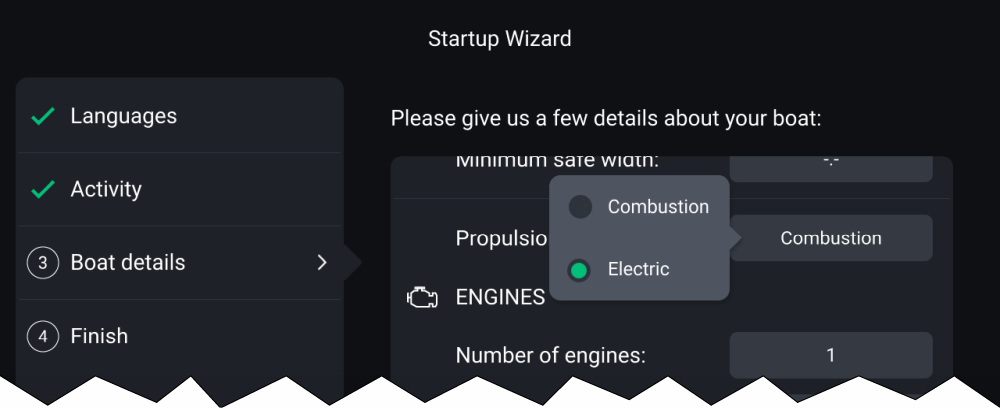The image size is (1000, 408).
Task: Click the Propulsion setting label
Action: [502, 239]
